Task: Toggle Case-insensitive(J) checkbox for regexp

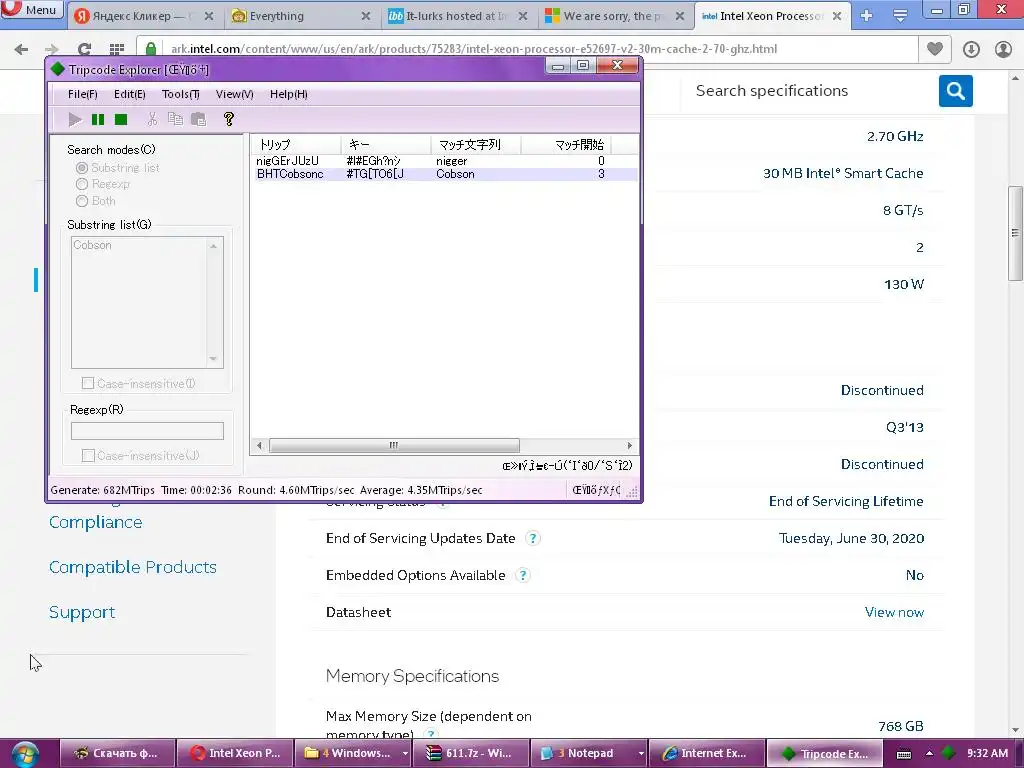Action: [88, 455]
